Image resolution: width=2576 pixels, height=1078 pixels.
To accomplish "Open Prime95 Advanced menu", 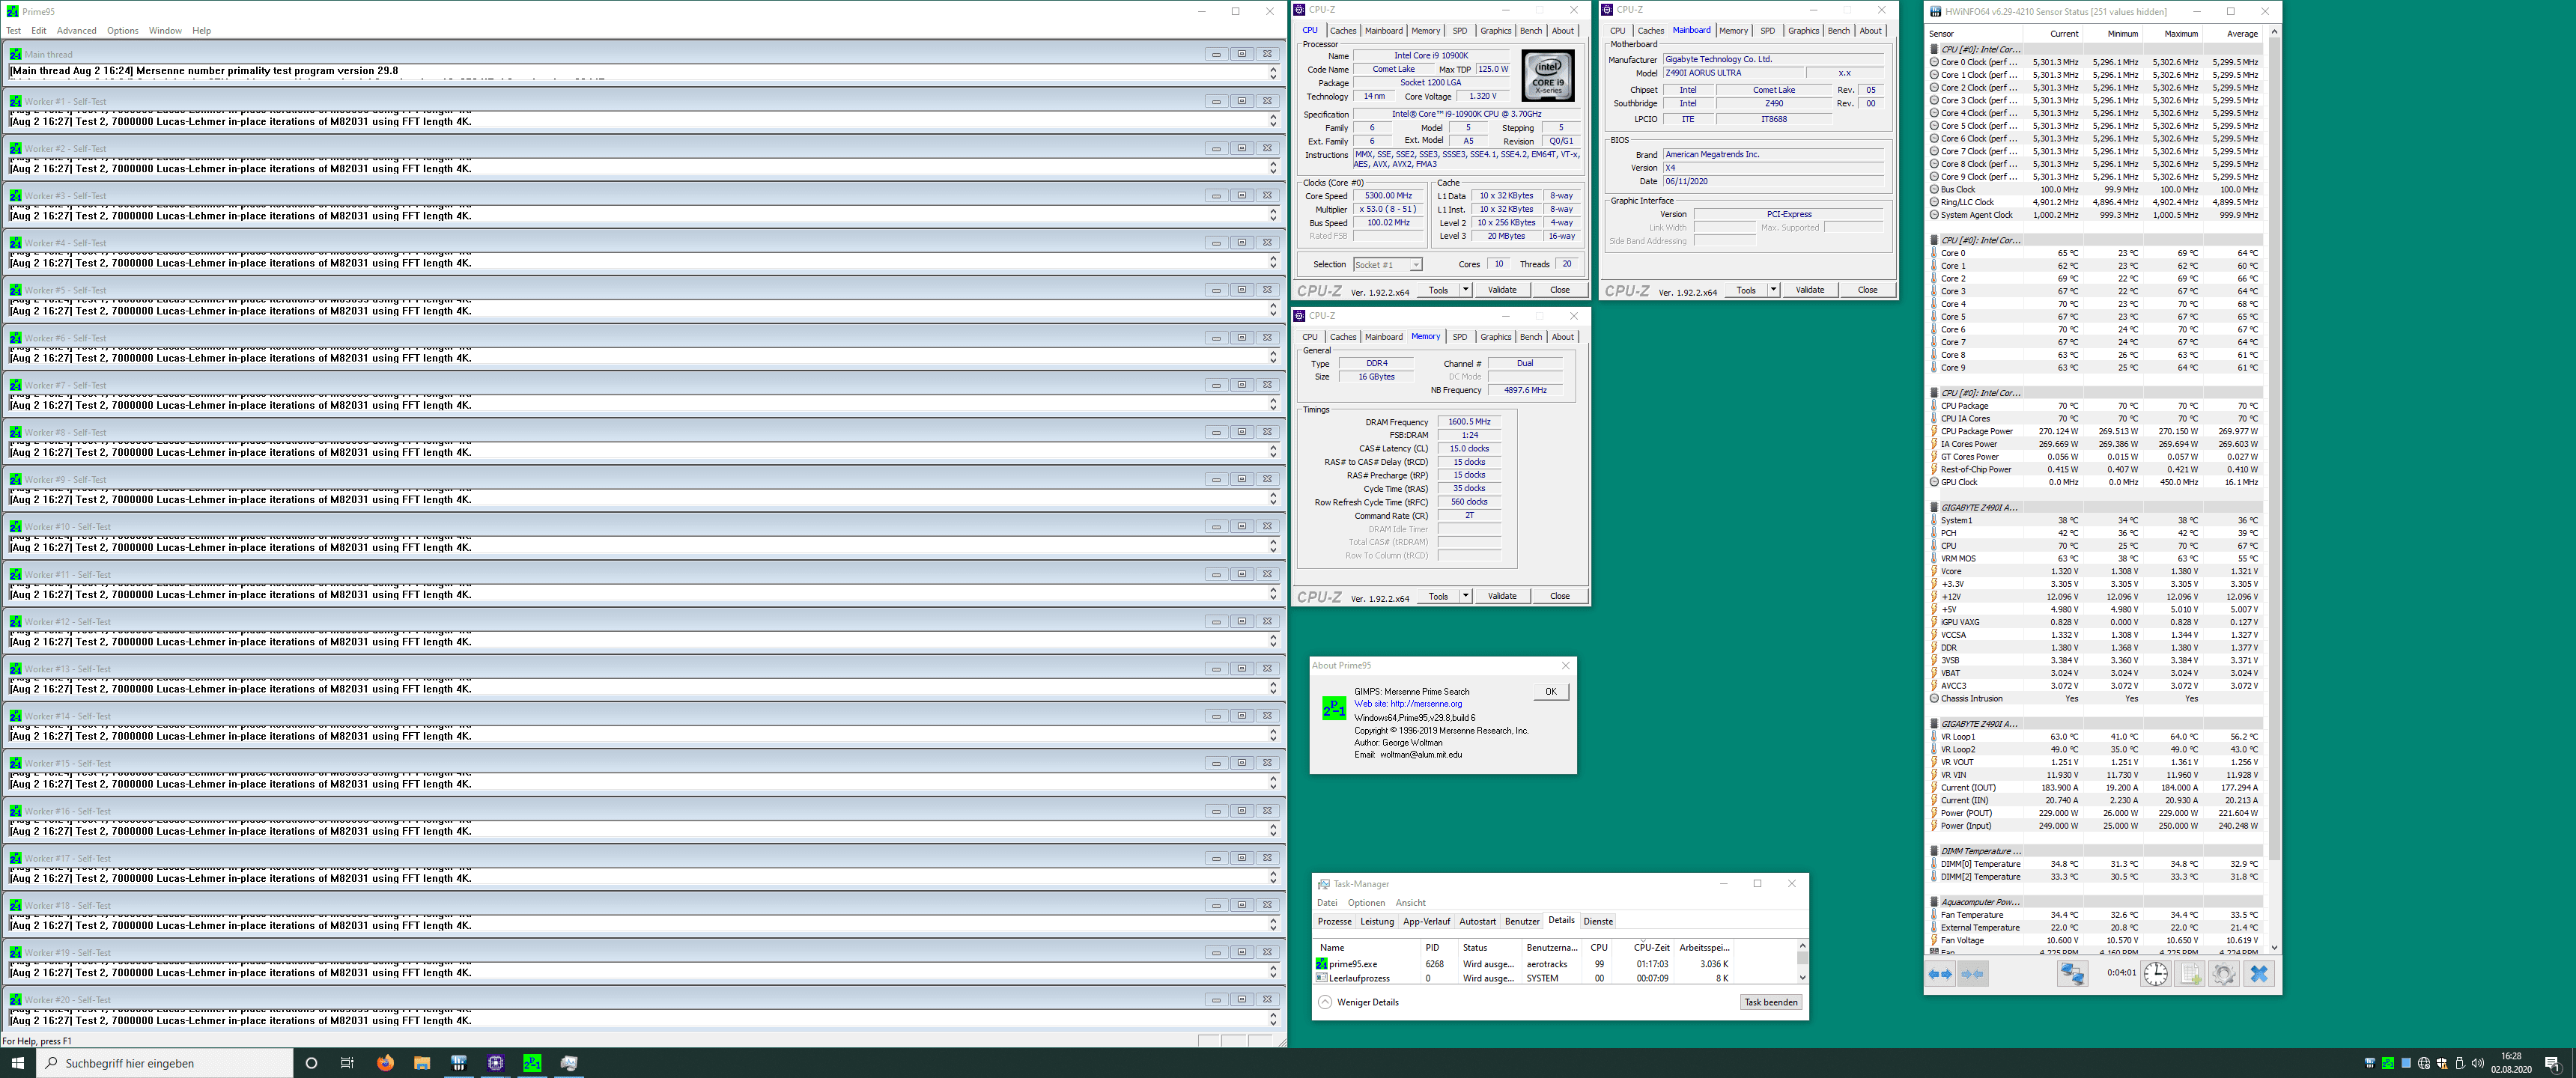I will click(76, 31).
